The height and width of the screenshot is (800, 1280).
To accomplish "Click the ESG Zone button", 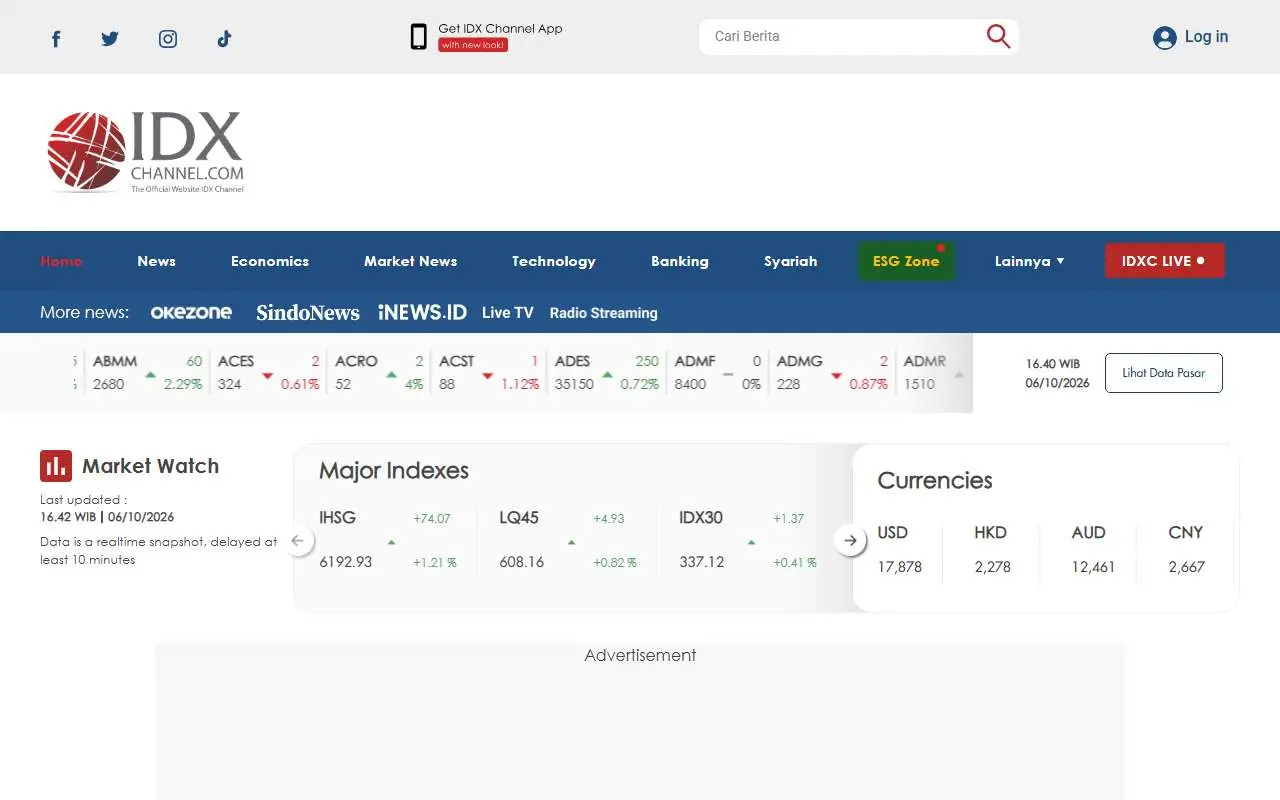I will coord(906,261).
